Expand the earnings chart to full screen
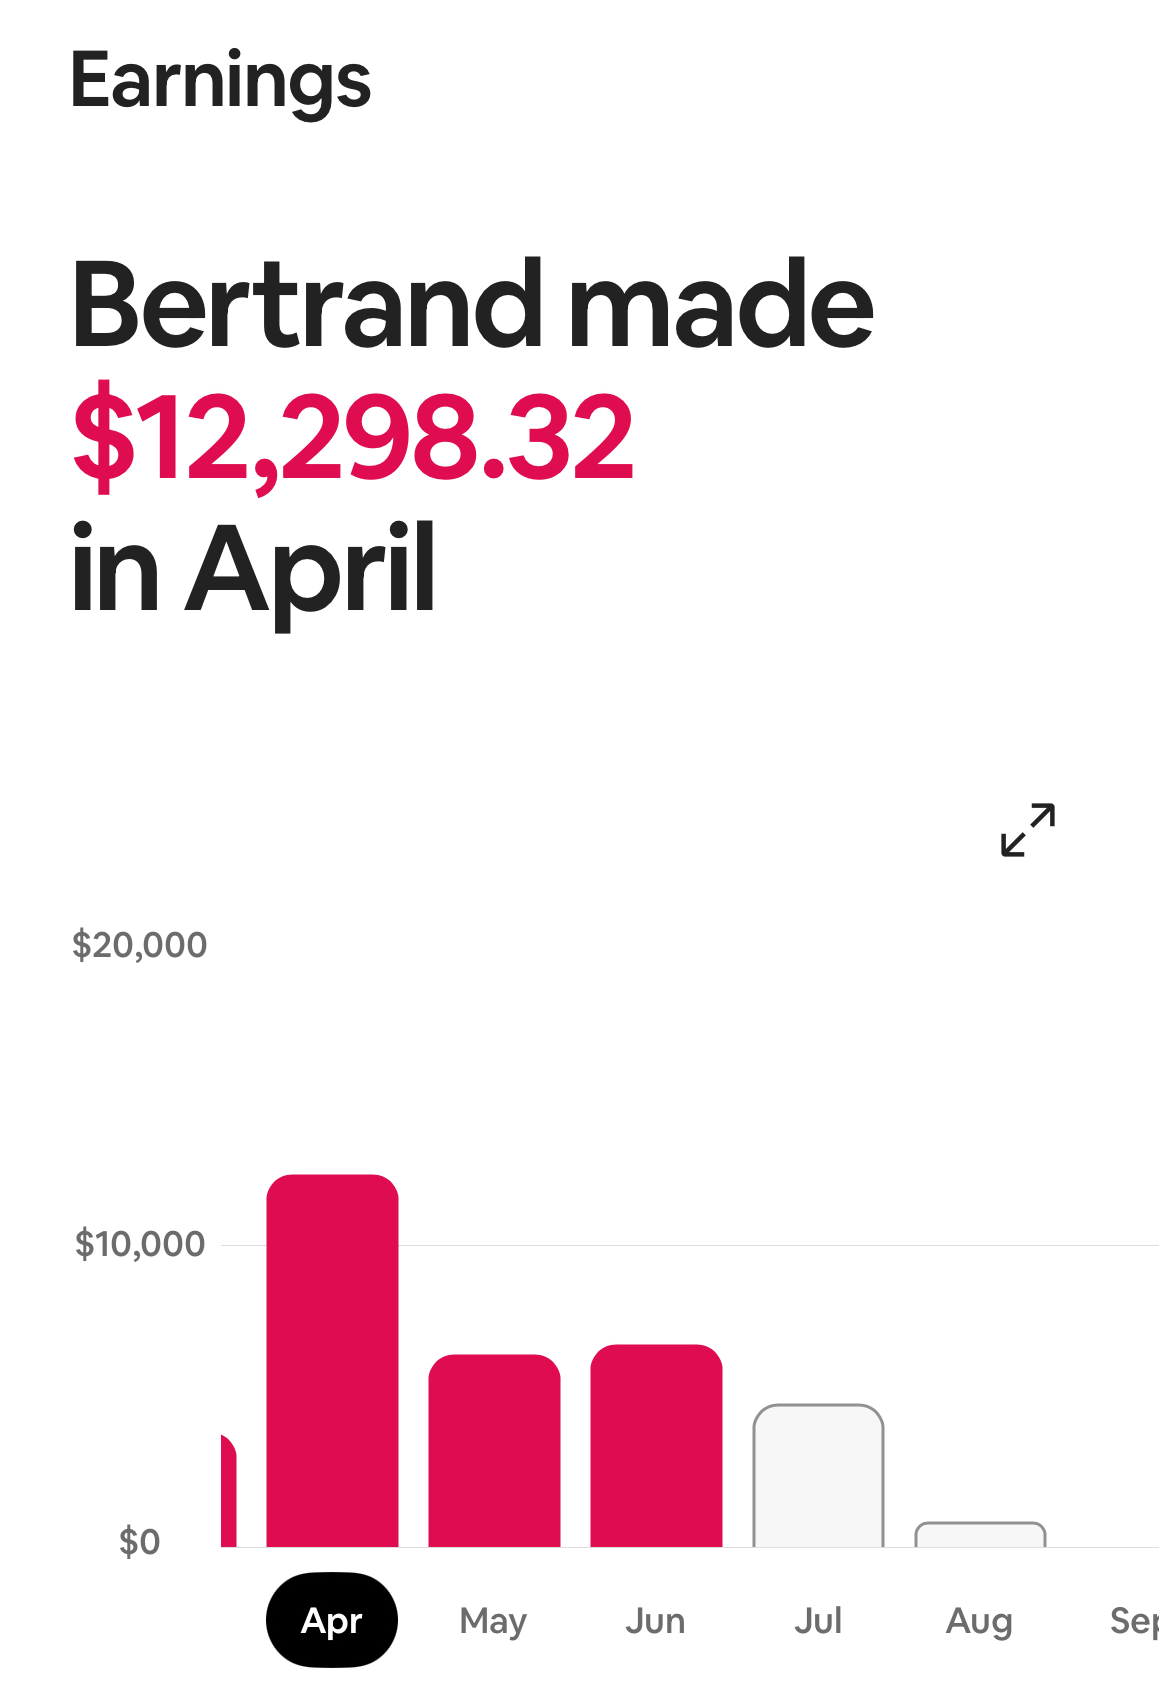 (x=1028, y=830)
